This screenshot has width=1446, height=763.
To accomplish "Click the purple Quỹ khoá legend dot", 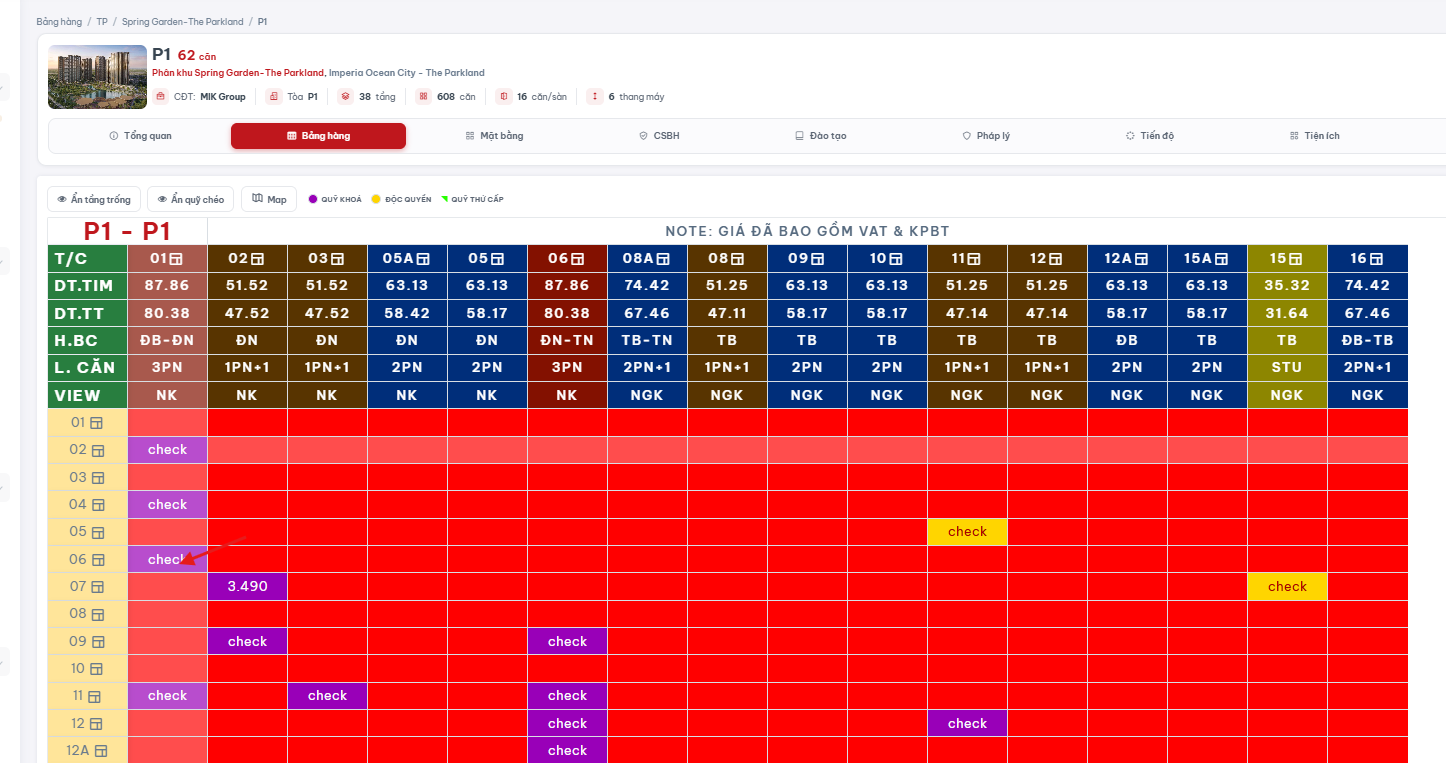I will (x=313, y=199).
